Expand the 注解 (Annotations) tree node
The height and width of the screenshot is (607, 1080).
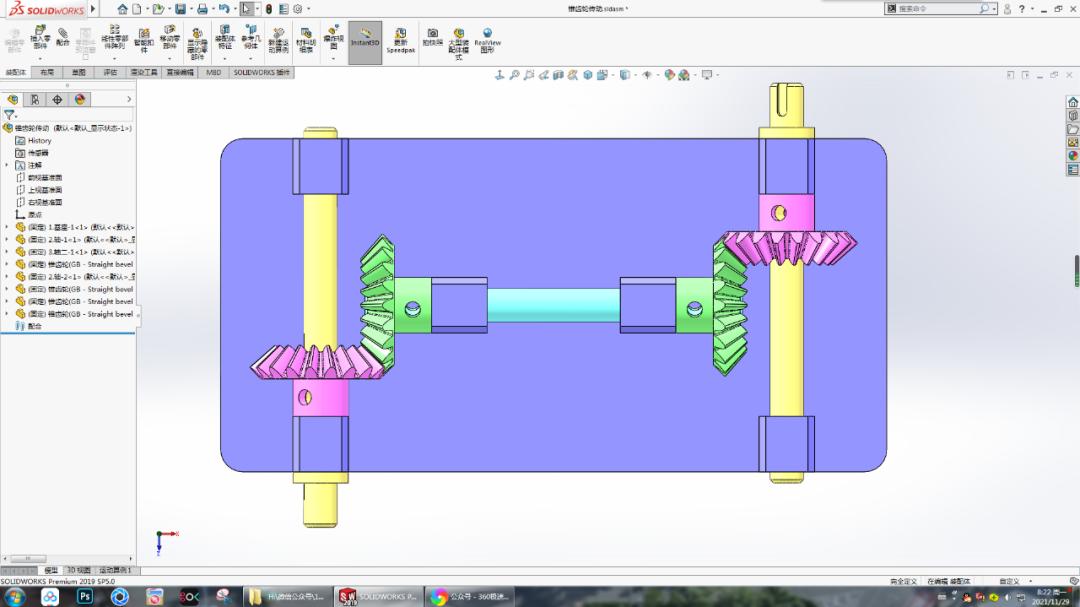pos(7,166)
